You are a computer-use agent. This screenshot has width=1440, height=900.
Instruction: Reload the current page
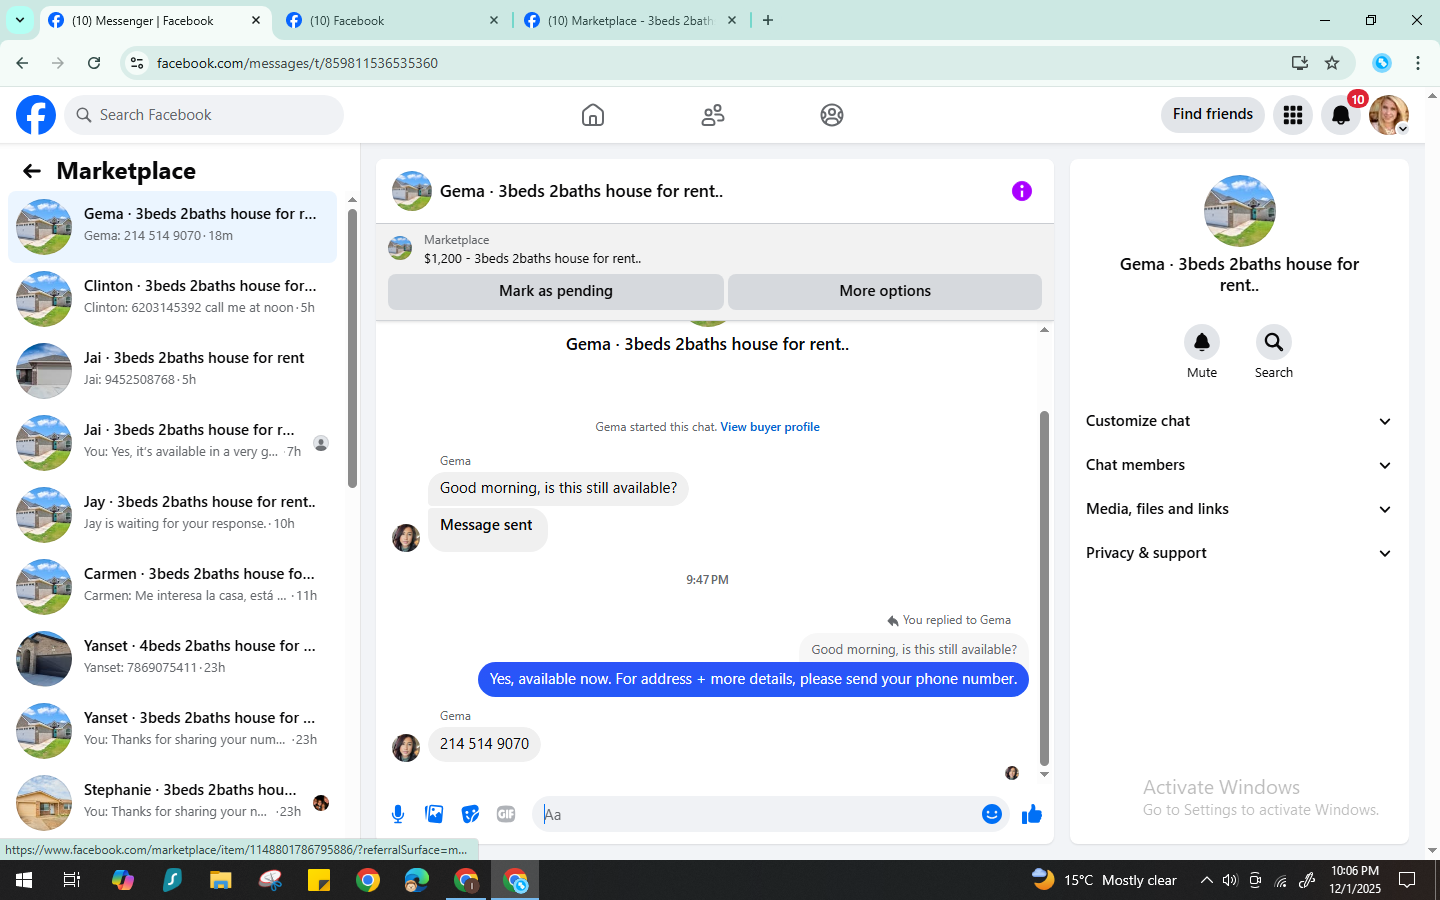click(94, 63)
